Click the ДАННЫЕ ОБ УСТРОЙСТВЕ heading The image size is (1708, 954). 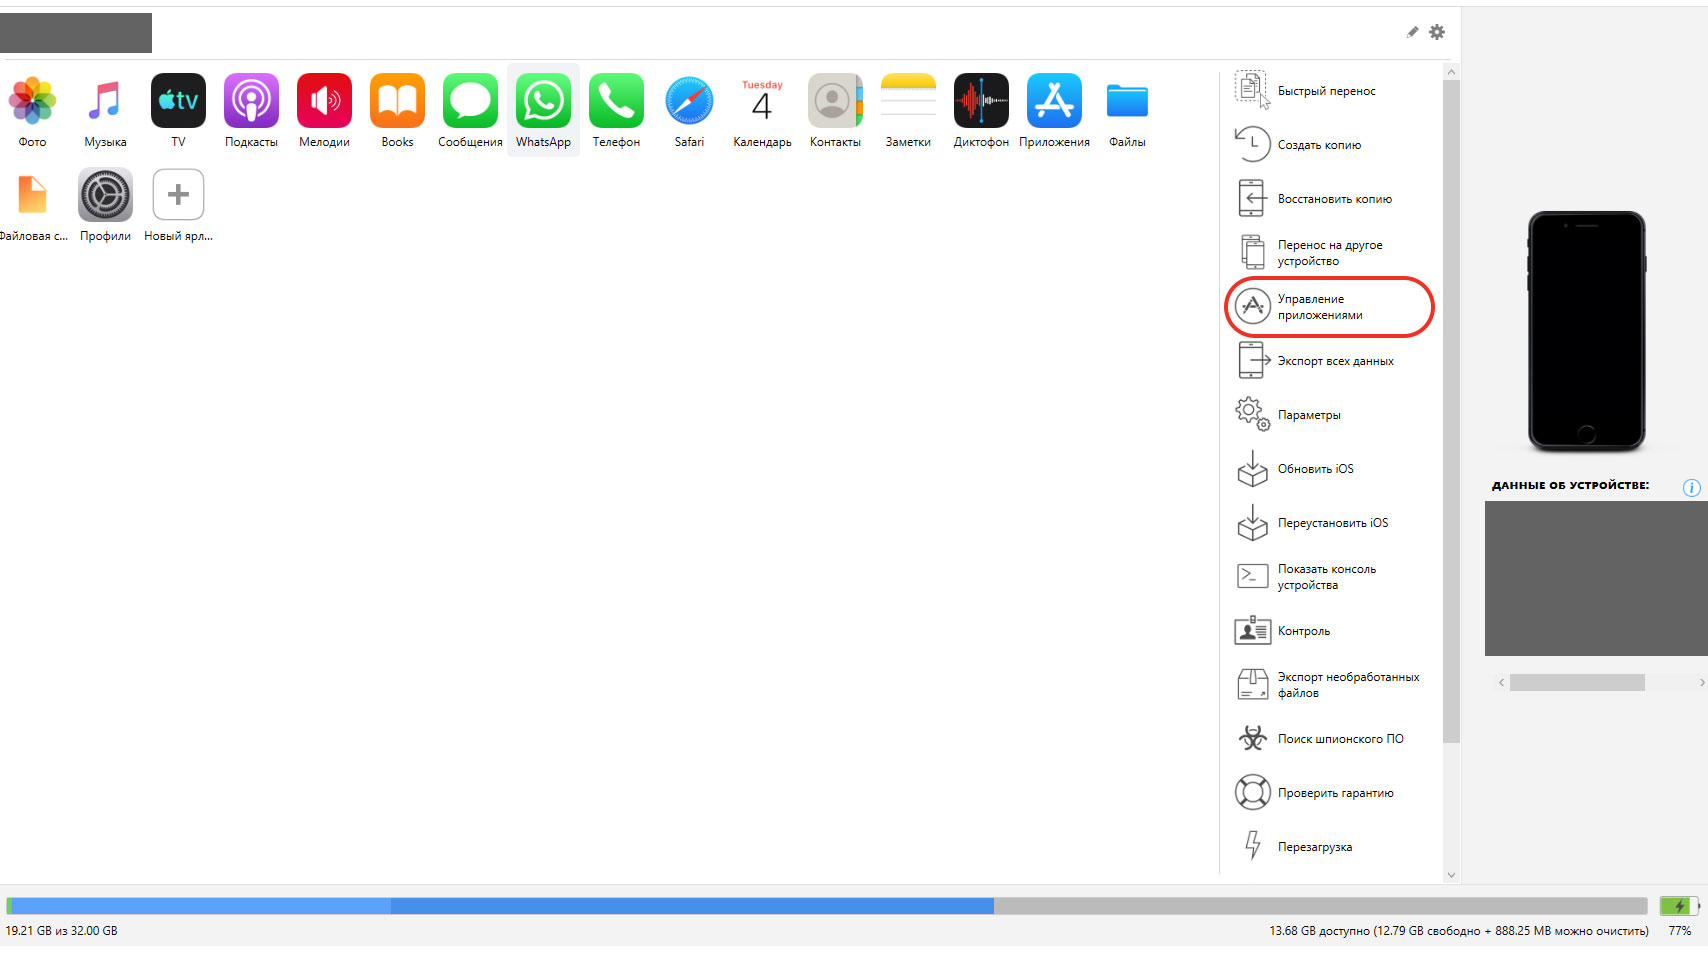(x=1571, y=486)
